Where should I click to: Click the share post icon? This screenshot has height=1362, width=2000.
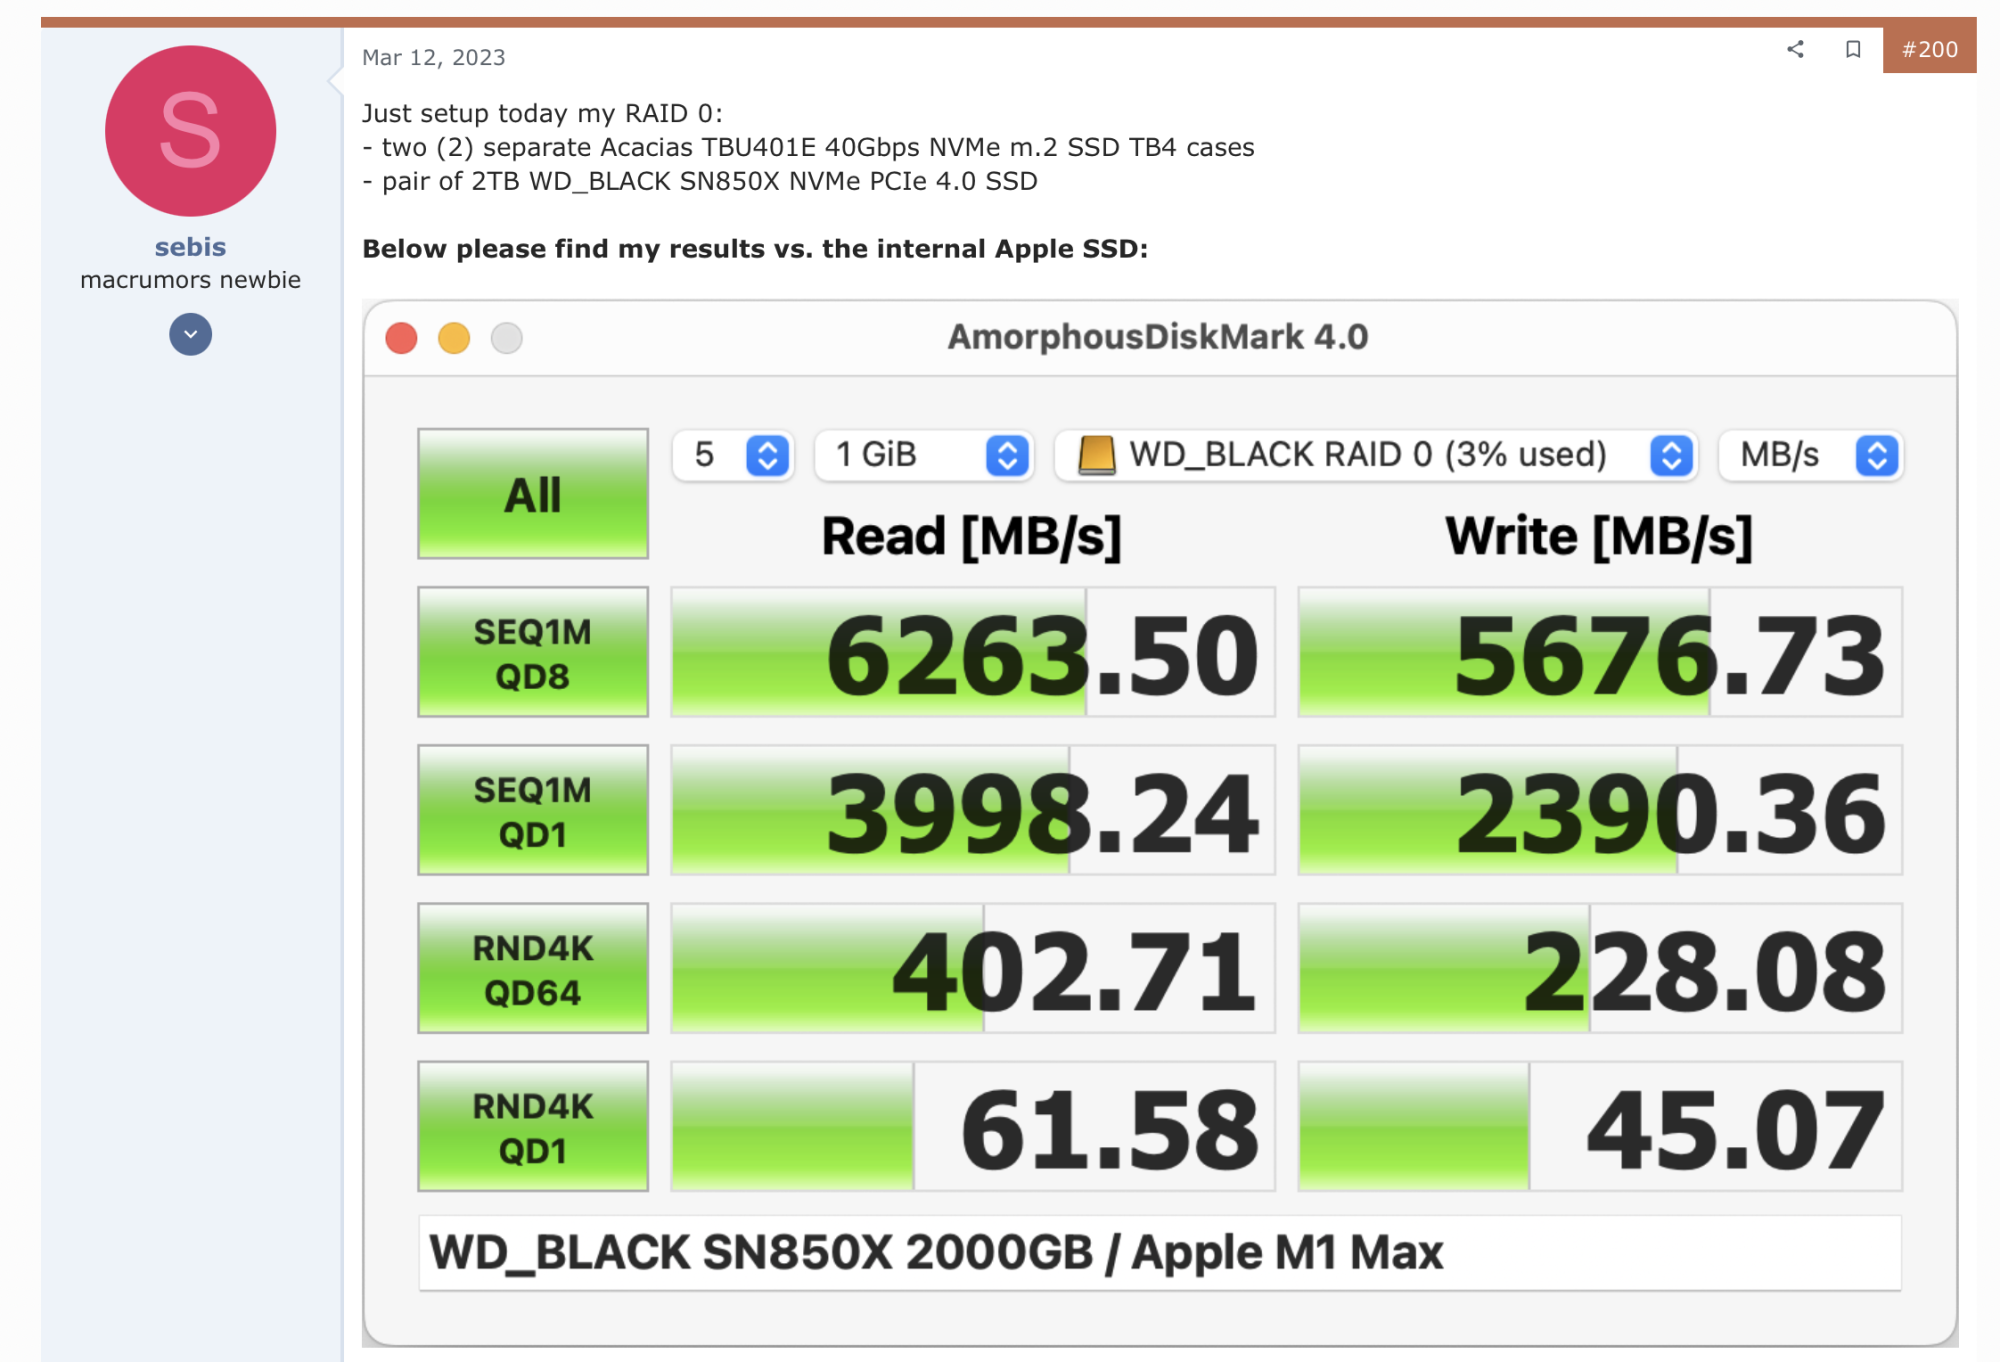(x=1795, y=49)
